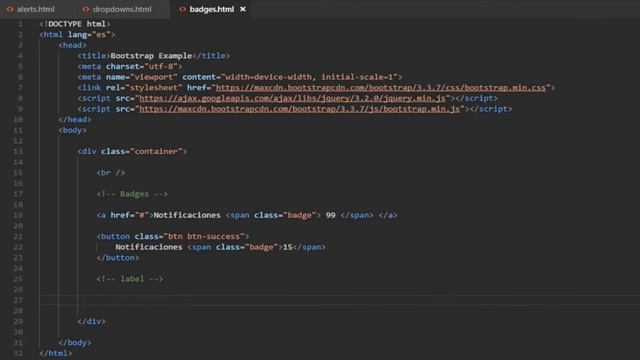Viewport: 640px width, 360px height.
Task: Click the HTML file icon on alerts.html tab
Action: 10,9
